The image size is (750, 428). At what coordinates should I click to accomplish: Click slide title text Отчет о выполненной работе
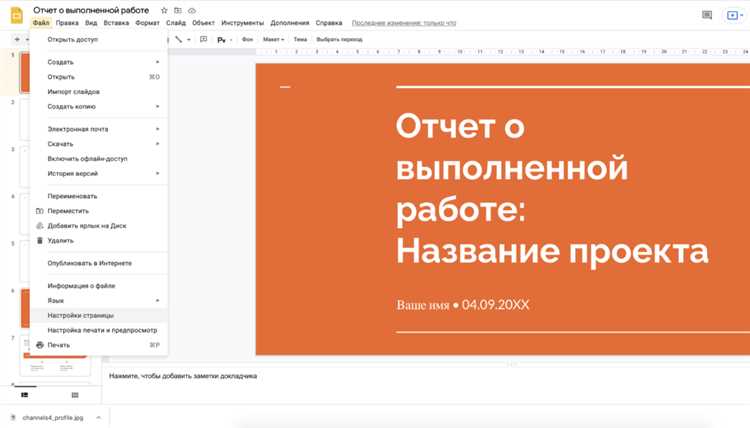coord(552,188)
